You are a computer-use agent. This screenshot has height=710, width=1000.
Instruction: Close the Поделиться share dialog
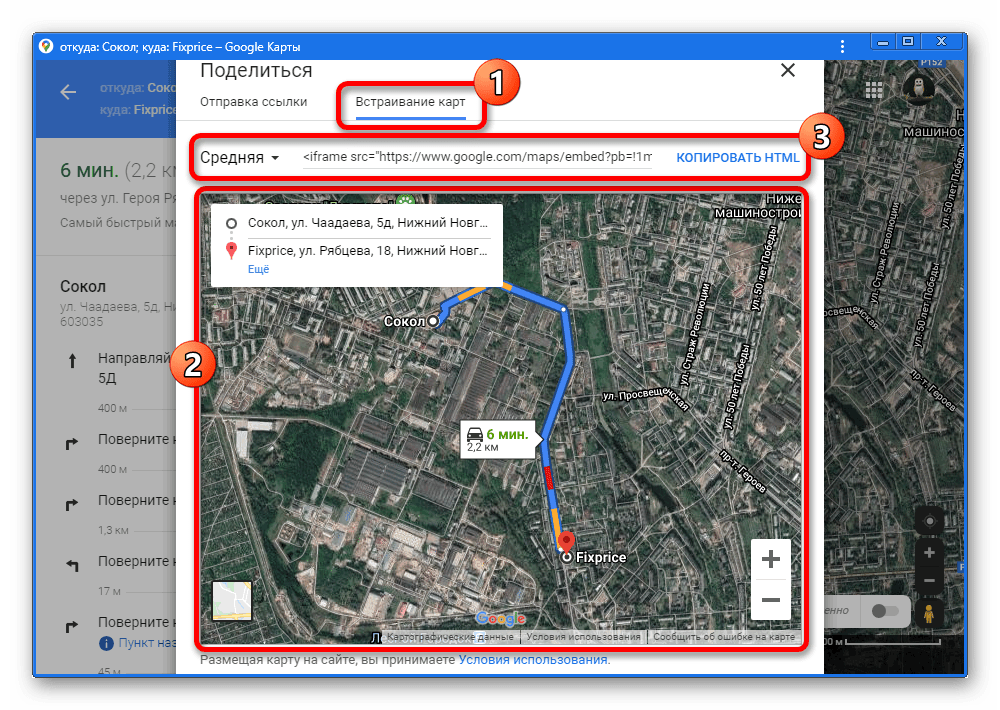click(x=788, y=70)
